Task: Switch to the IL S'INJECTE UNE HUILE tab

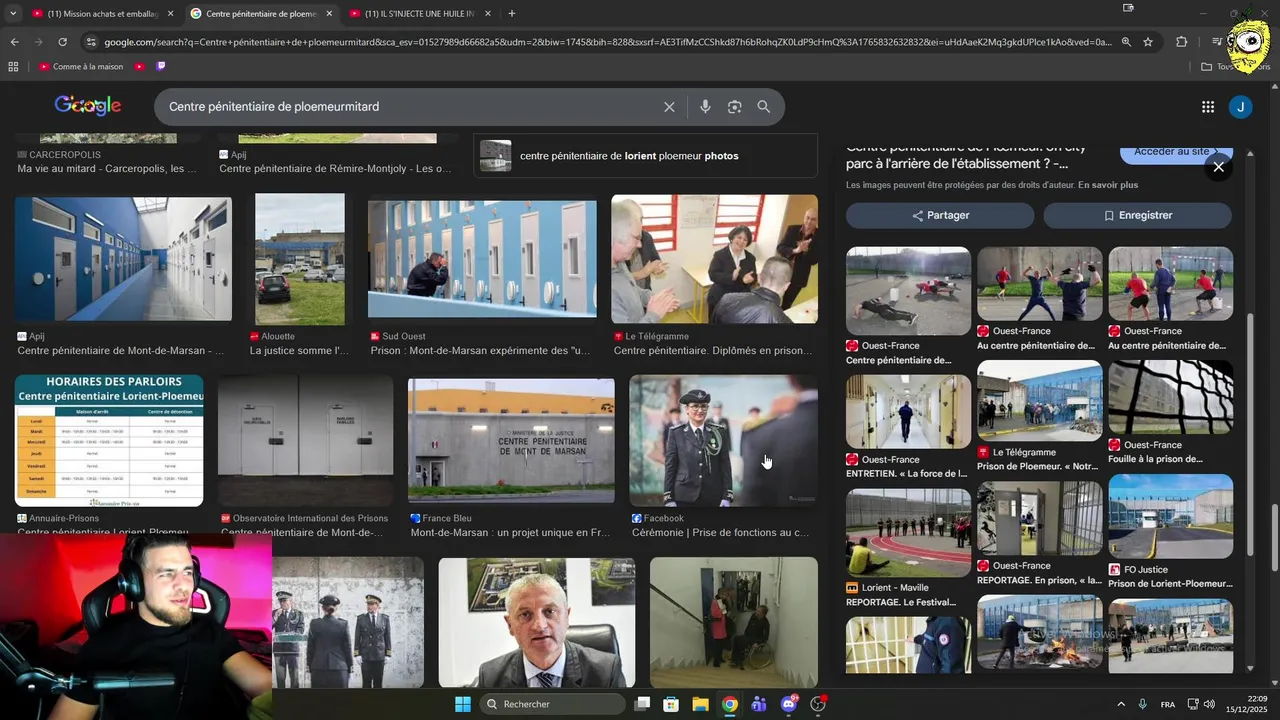Action: pos(419,14)
